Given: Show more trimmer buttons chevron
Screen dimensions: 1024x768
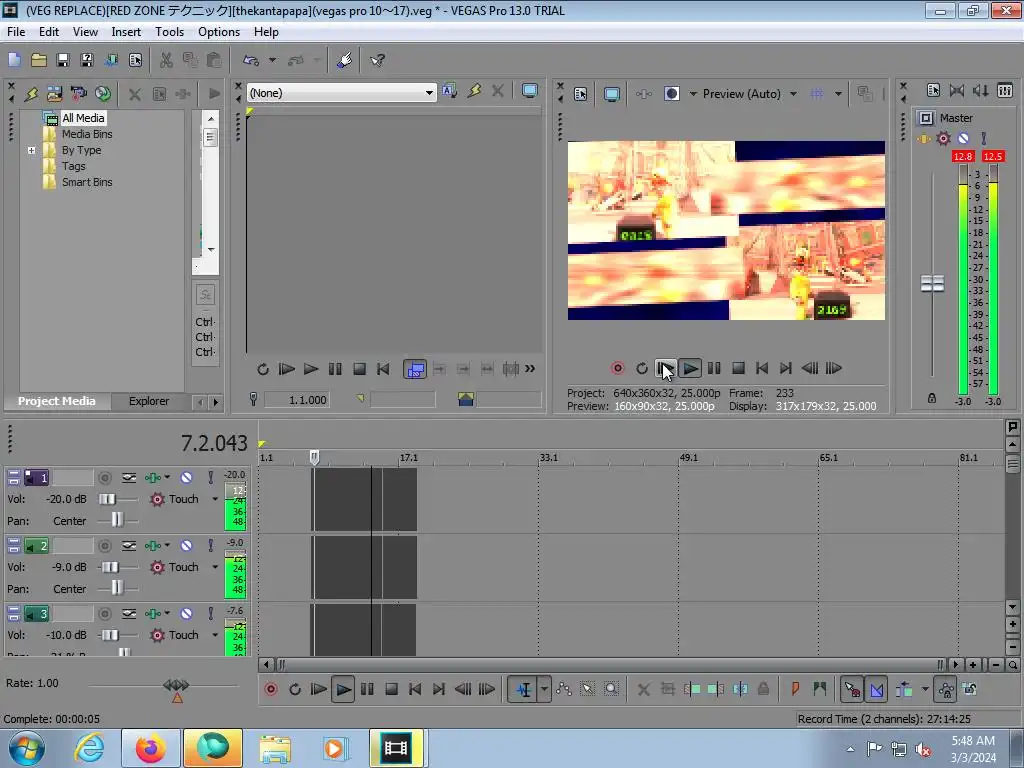Looking at the screenshot, I should tap(530, 369).
